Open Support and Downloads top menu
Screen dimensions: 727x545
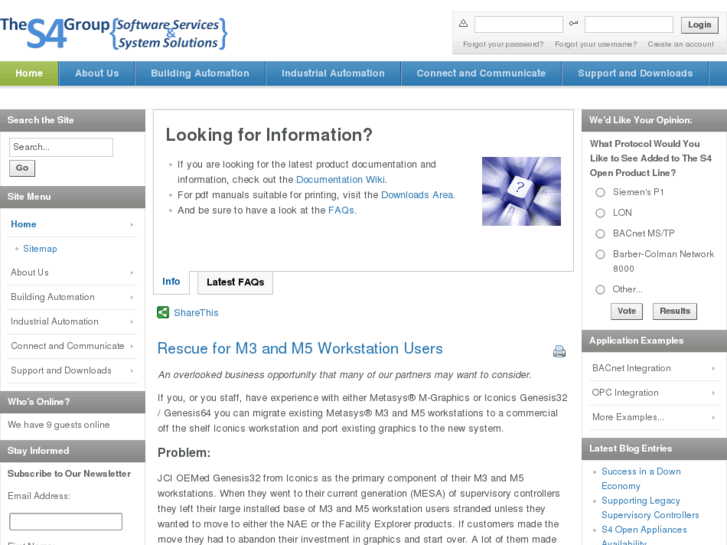(635, 73)
